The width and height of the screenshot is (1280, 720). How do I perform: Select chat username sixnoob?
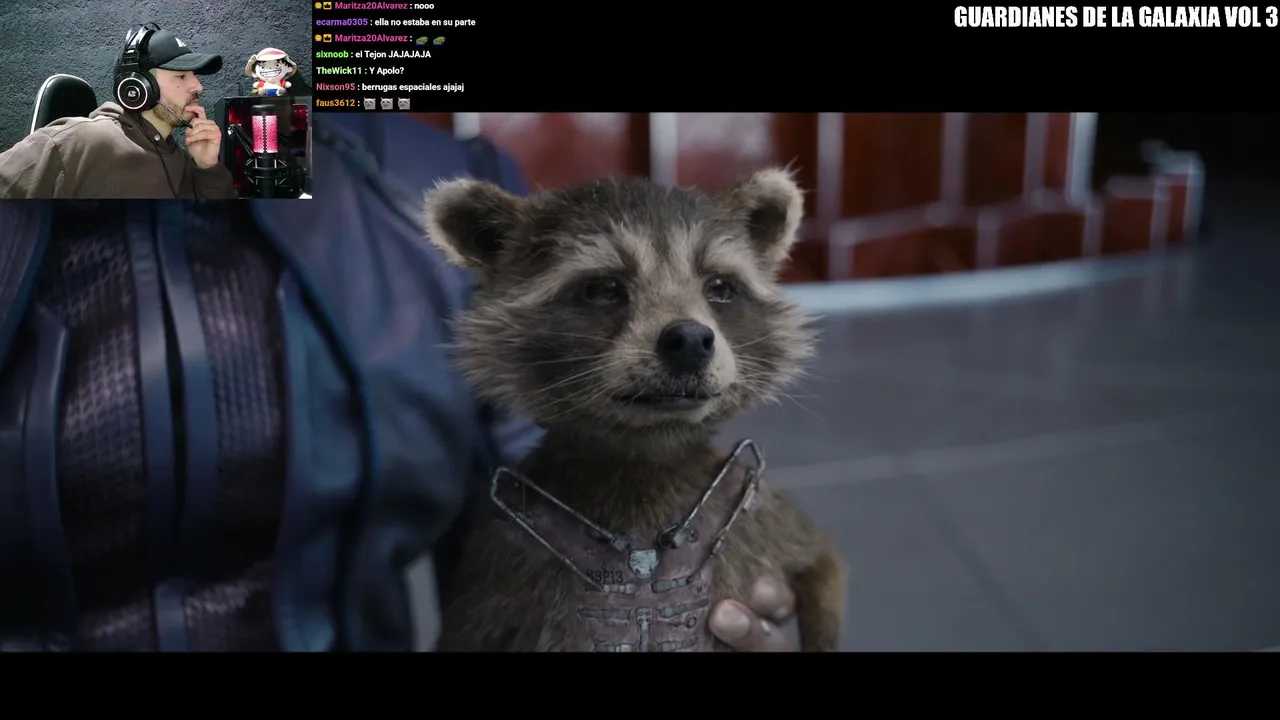(332, 54)
